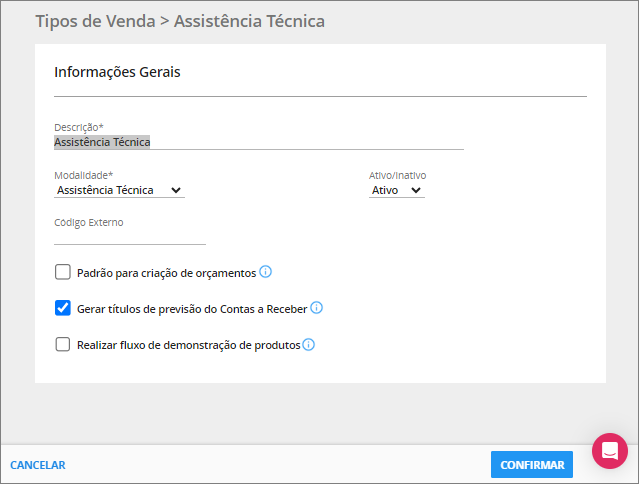Click the Ativo/Inativo field label
This screenshot has height=484, width=639.
pos(397,175)
